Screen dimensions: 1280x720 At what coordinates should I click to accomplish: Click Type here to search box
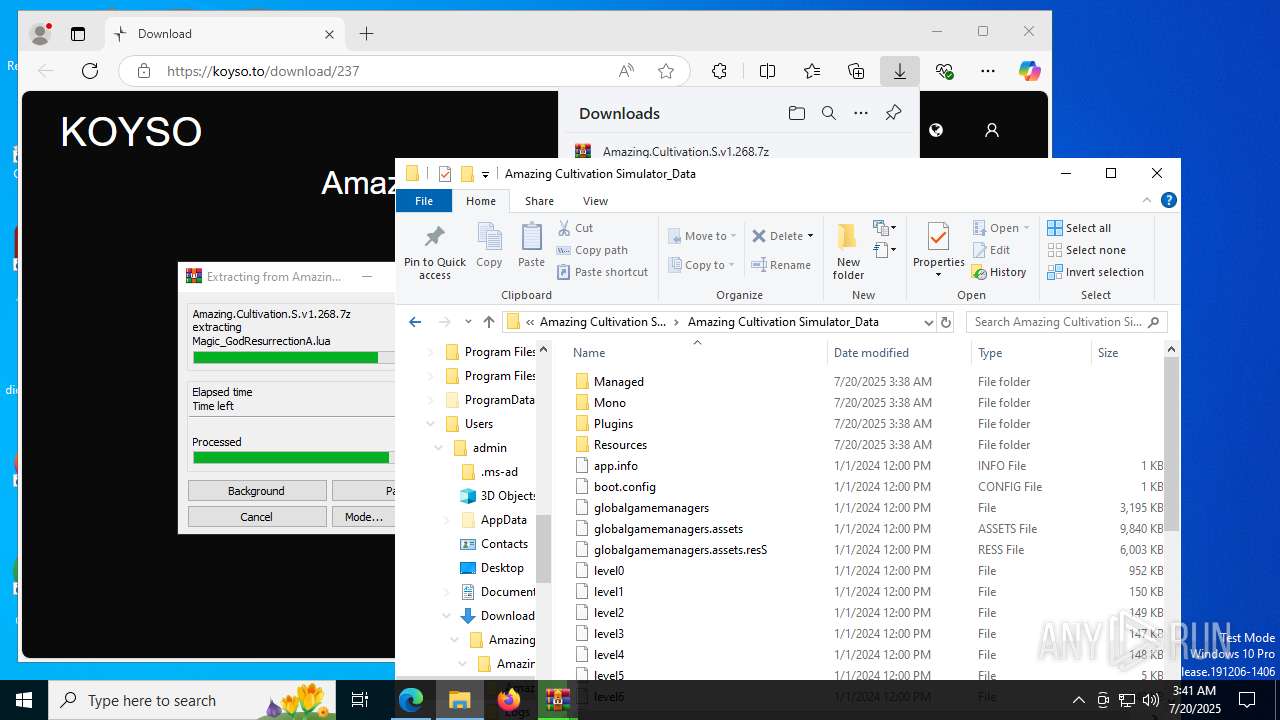click(x=193, y=700)
